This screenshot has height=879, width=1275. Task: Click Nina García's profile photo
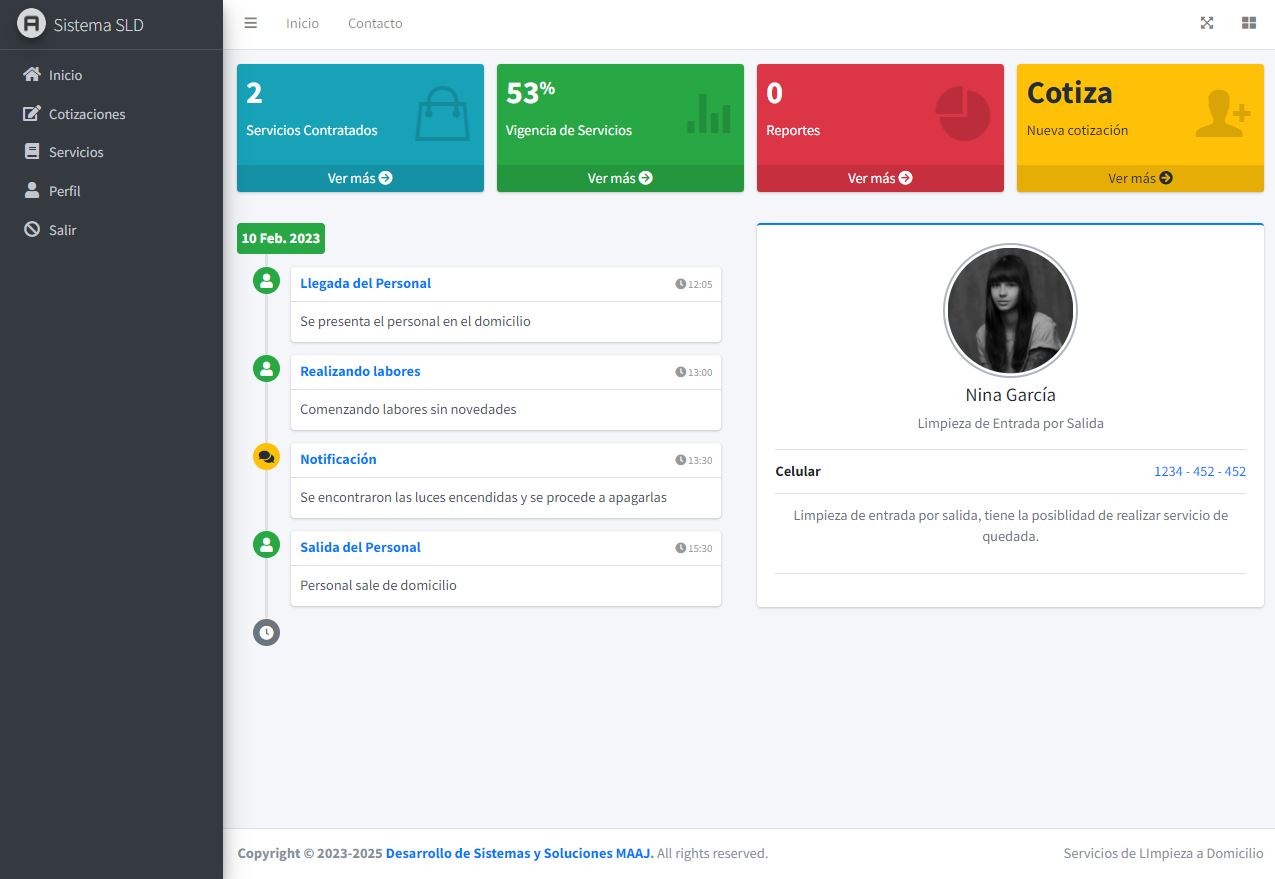1010,311
